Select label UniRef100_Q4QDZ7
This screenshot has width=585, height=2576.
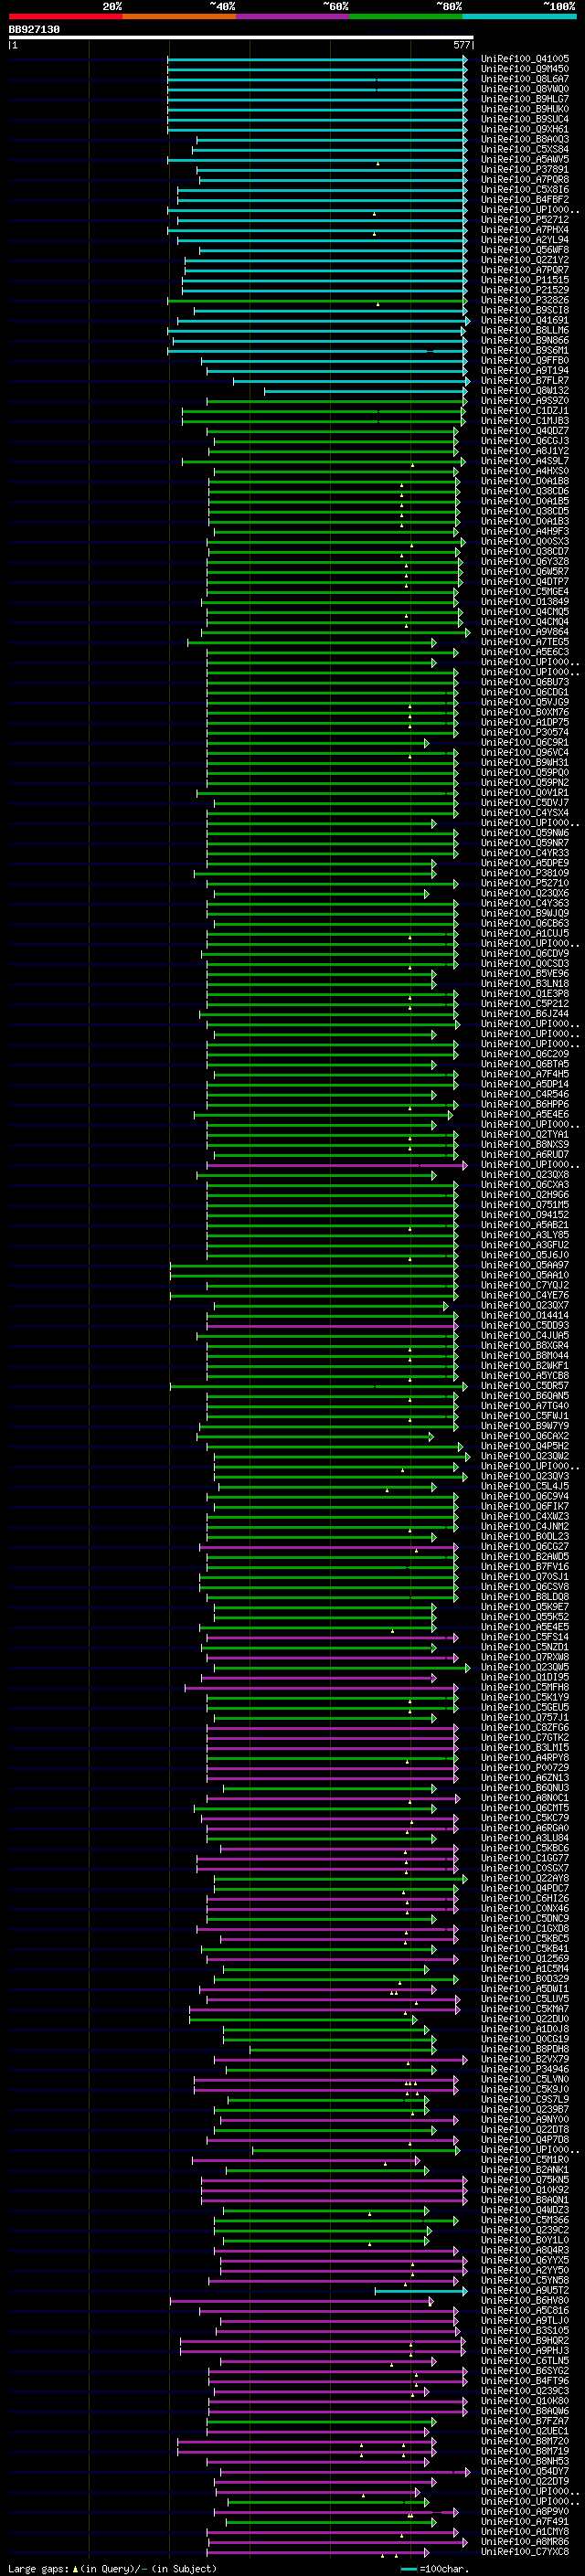[x=525, y=431]
